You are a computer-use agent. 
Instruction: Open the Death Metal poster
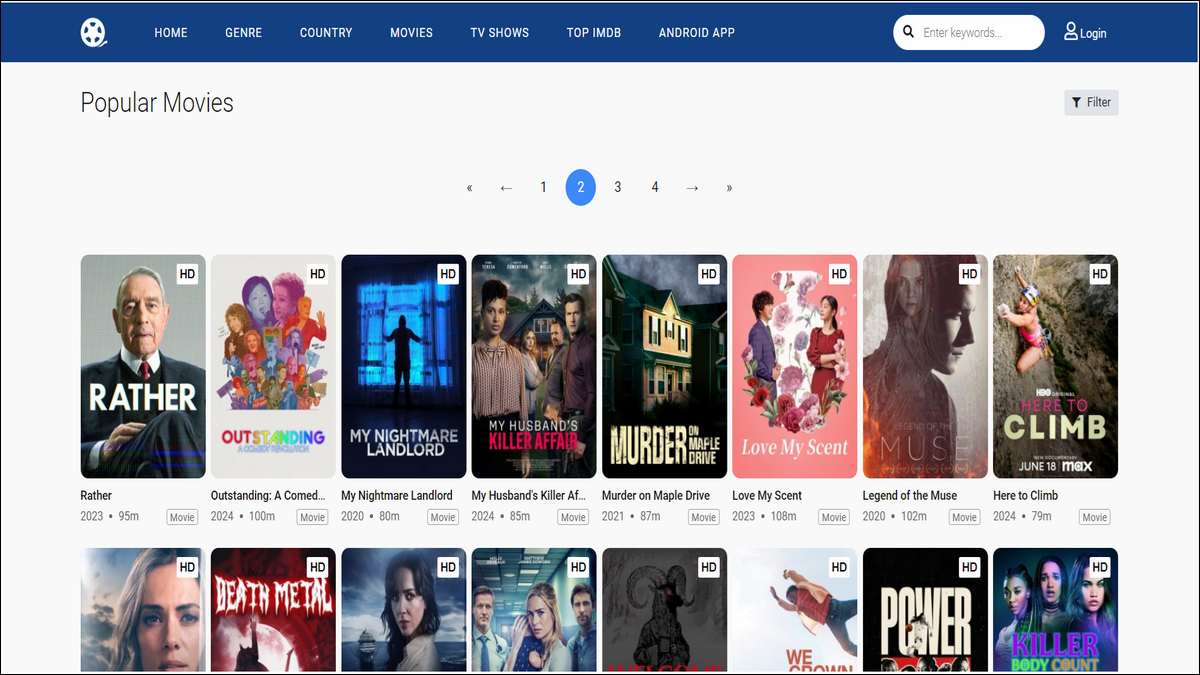(273, 610)
